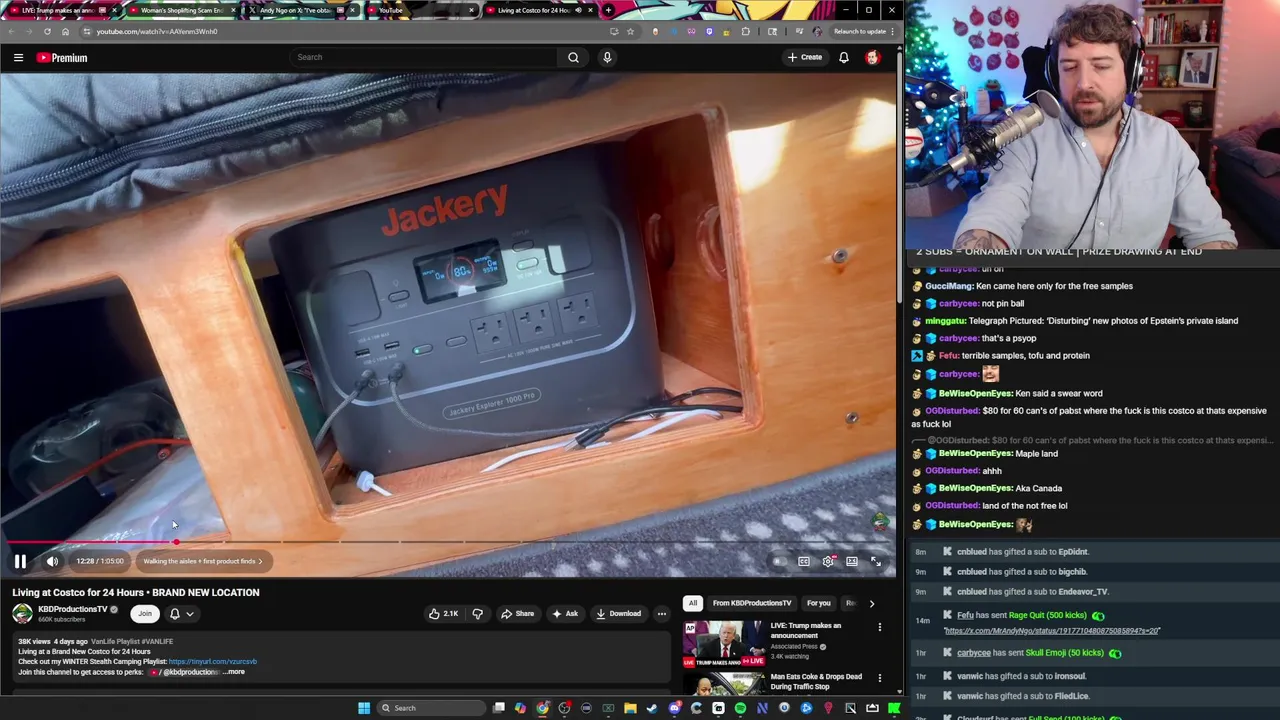Share the Costco video
The image size is (1280, 720).
point(518,614)
